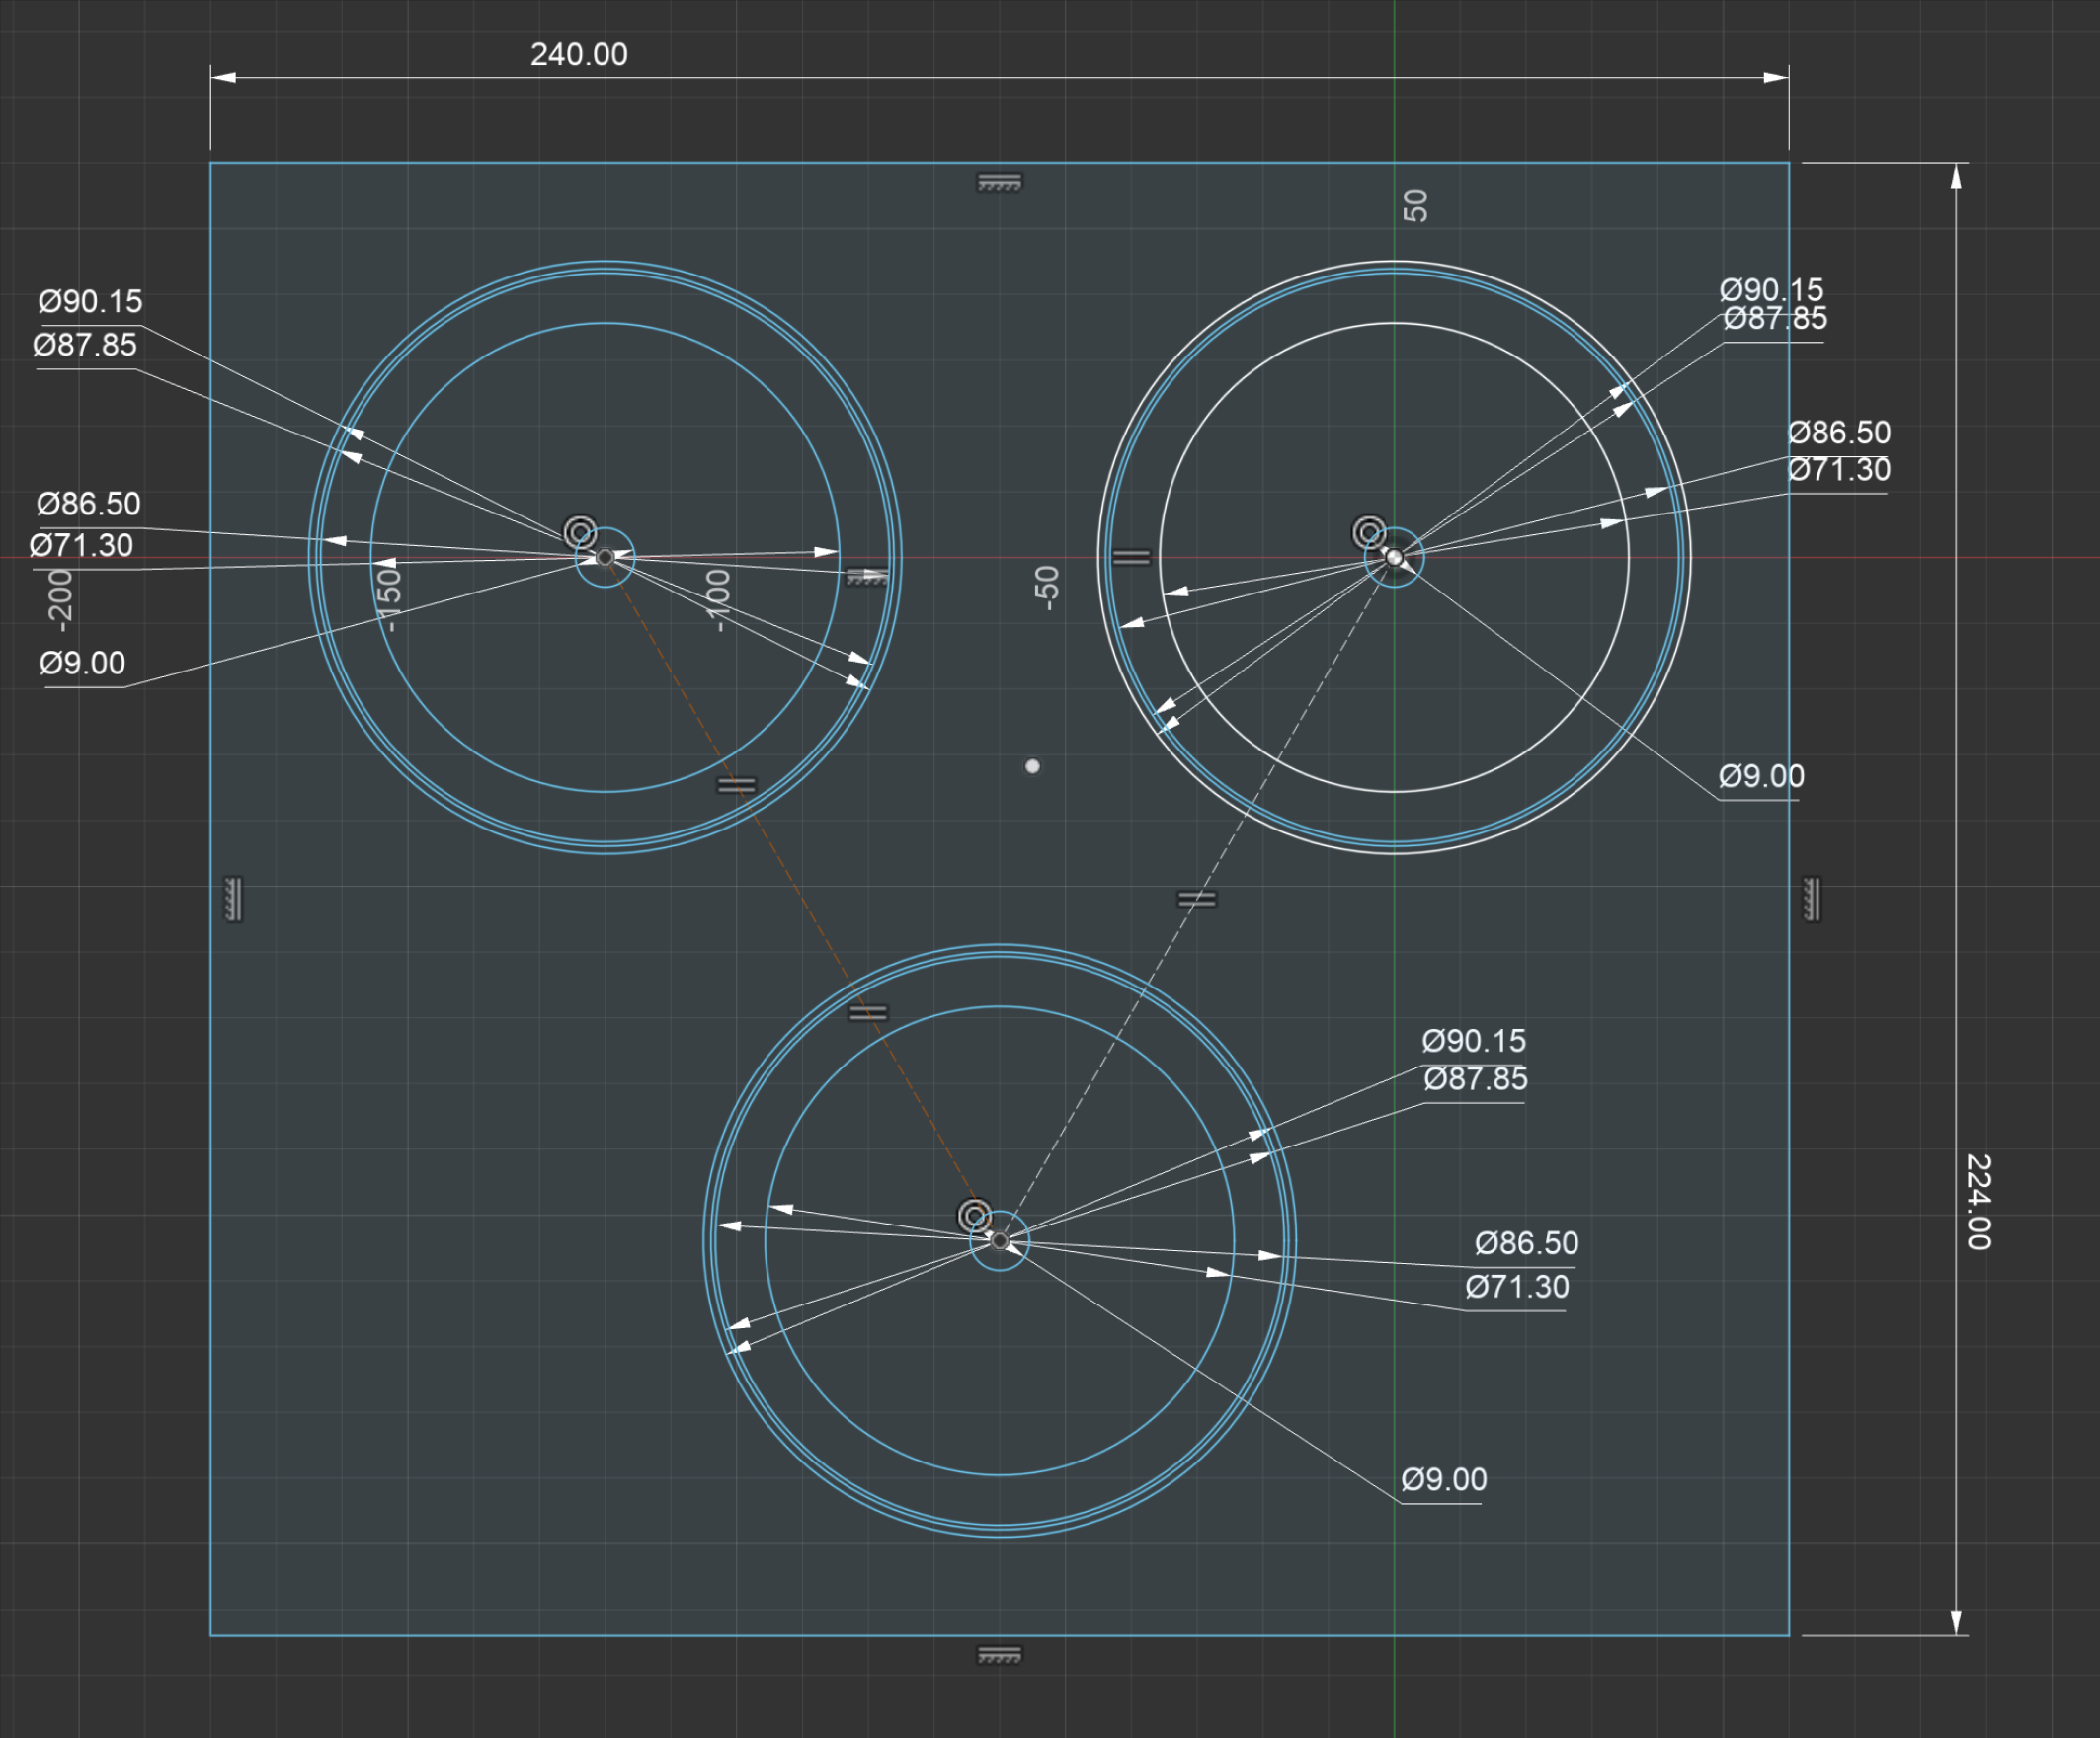Image resolution: width=2100 pixels, height=1738 pixels.
Task: Click the concentric constraint icon at left circle center
Action: pos(579,530)
